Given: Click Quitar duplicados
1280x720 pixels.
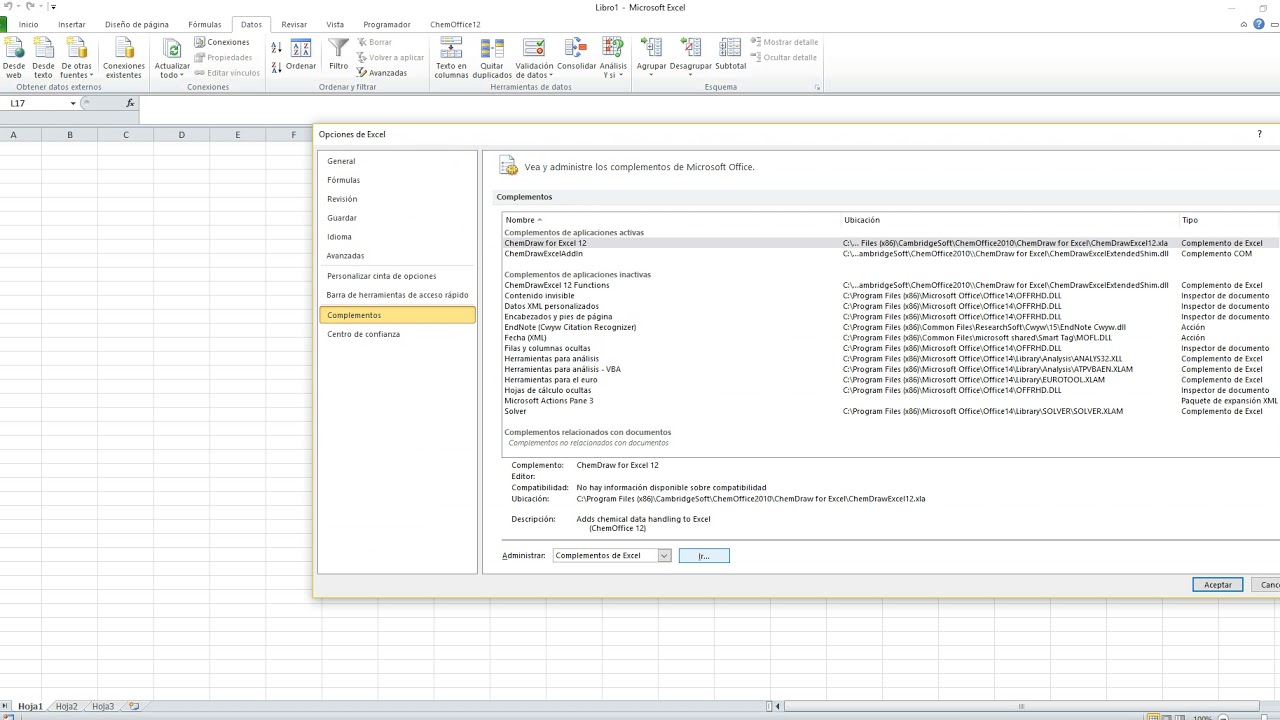Looking at the screenshot, I should point(492,58).
